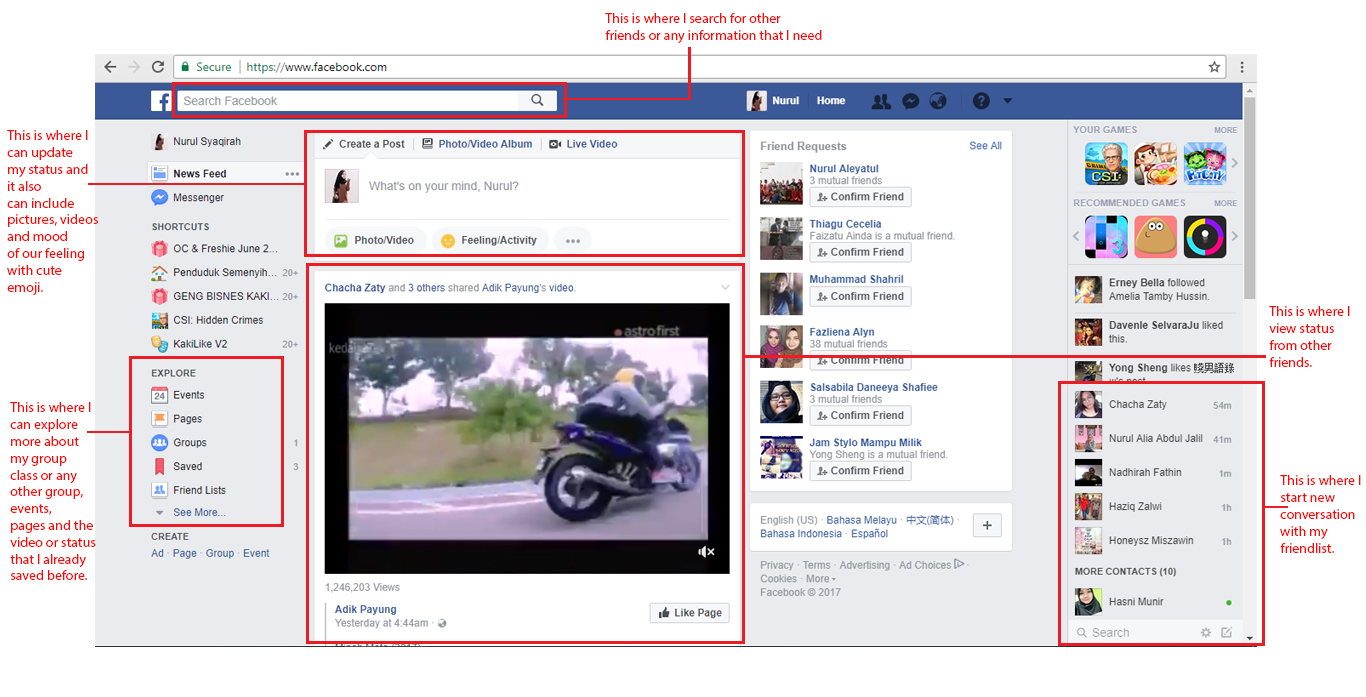Viewport: 1366px width, 697px height.
Task: Click See All friend requests
Action: tap(985, 146)
